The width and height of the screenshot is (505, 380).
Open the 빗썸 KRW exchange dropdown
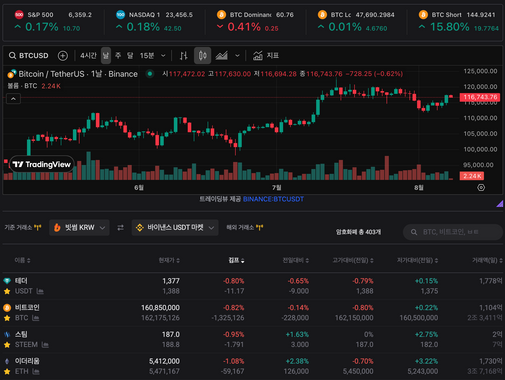79,228
